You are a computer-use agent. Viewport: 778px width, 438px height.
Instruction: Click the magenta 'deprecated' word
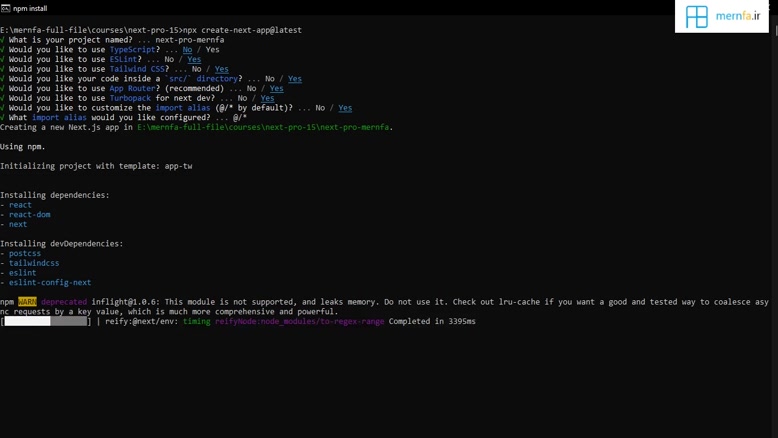(x=64, y=302)
